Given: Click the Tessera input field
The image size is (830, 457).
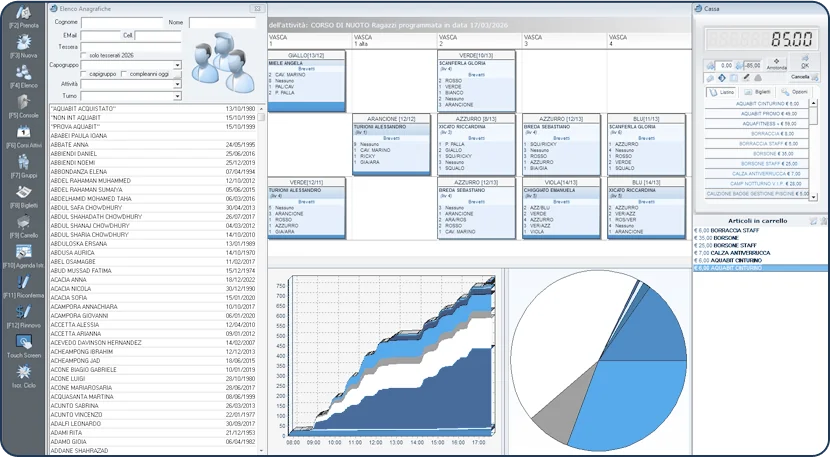Looking at the screenshot, I should pos(131,47).
